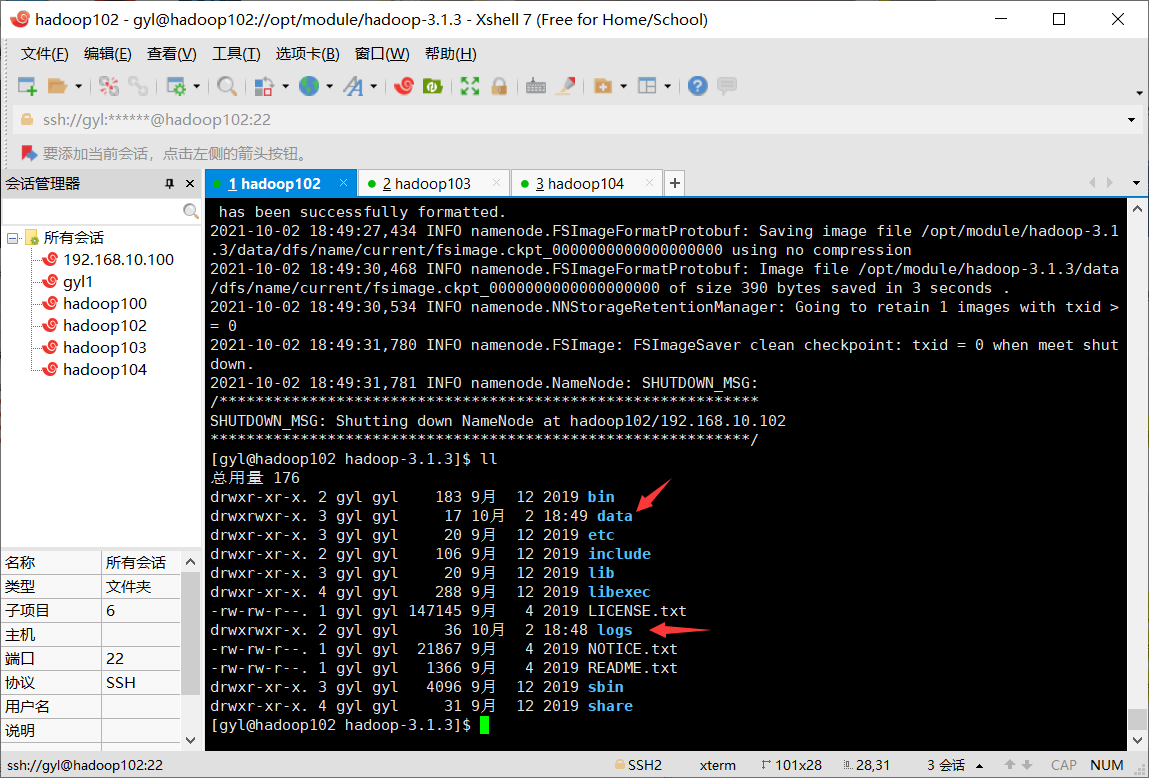The image size is (1149, 778).
Task: Select session 192.168.10.100
Action: [x=118, y=259]
